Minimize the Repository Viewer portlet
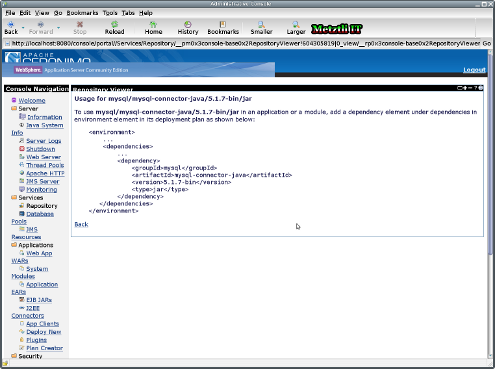Screen dimensions: 495x369 (470, 88)
